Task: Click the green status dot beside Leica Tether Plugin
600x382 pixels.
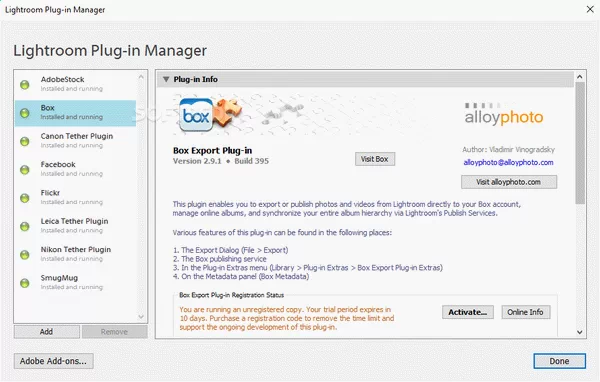Action: point(24,226)
